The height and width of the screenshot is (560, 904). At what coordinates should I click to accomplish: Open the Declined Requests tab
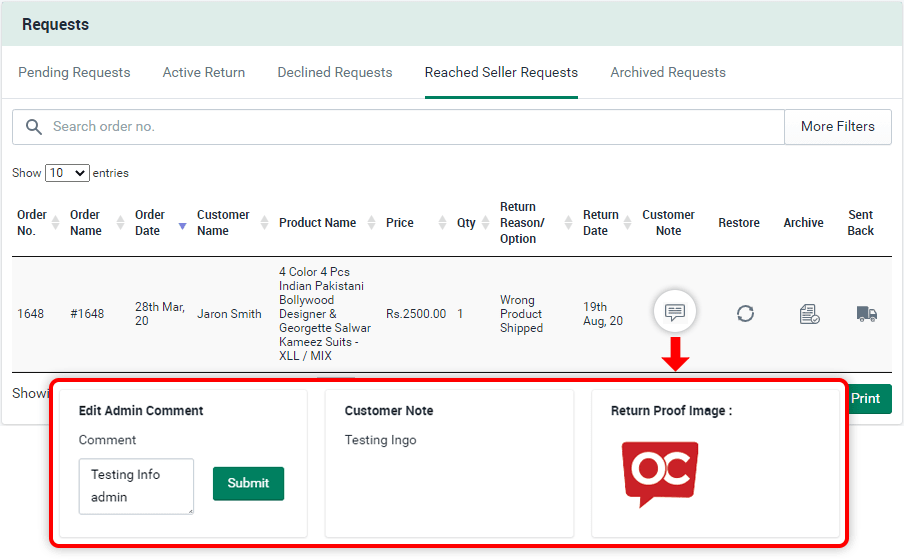[335, 73]
